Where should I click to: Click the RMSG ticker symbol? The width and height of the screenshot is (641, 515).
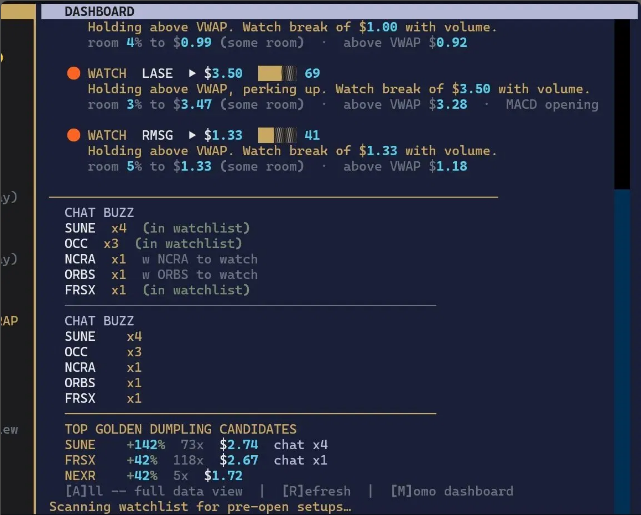(x=157, y=135)
